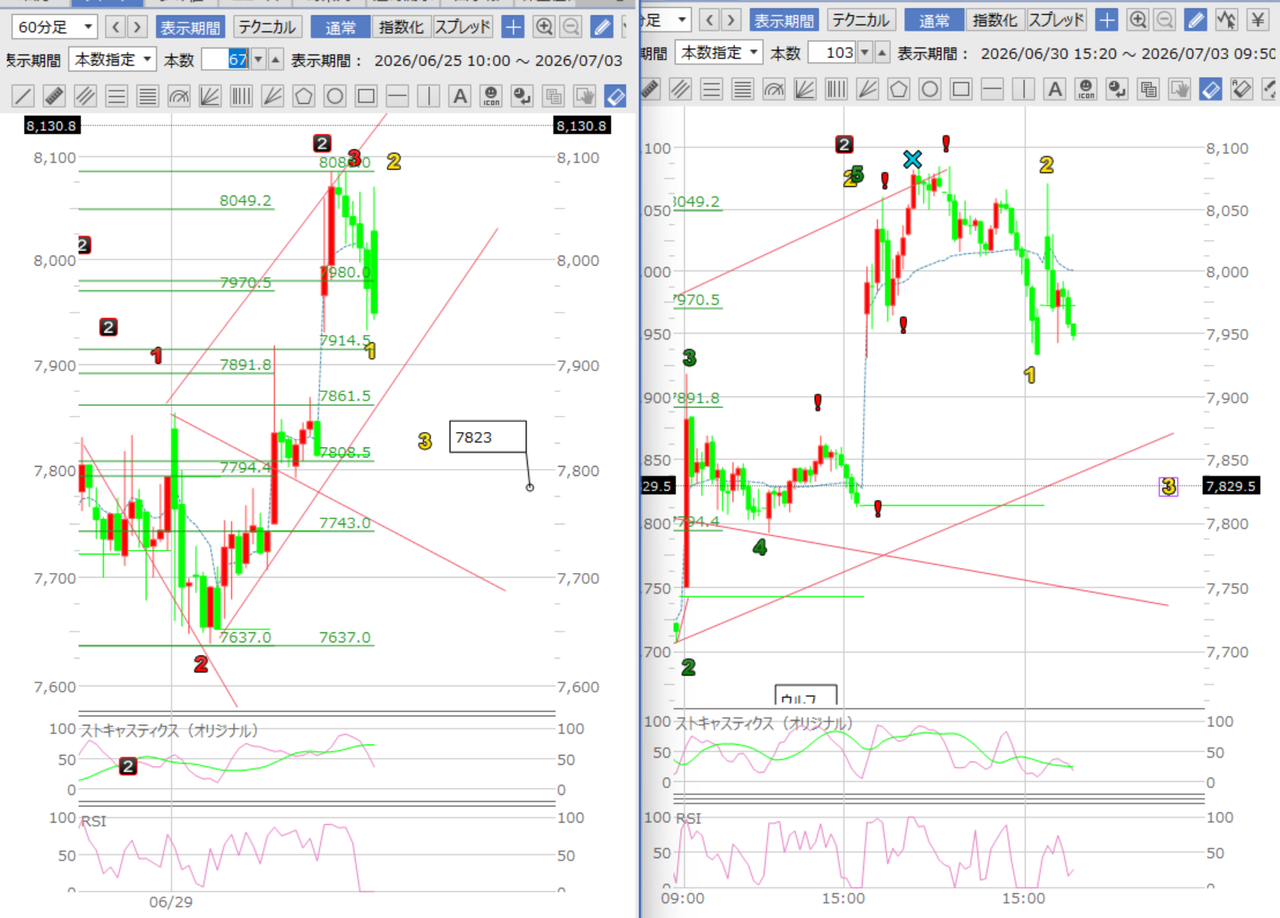
Task: Switch right chart to 指数化 mode
Action: click(x=995, y=20)
